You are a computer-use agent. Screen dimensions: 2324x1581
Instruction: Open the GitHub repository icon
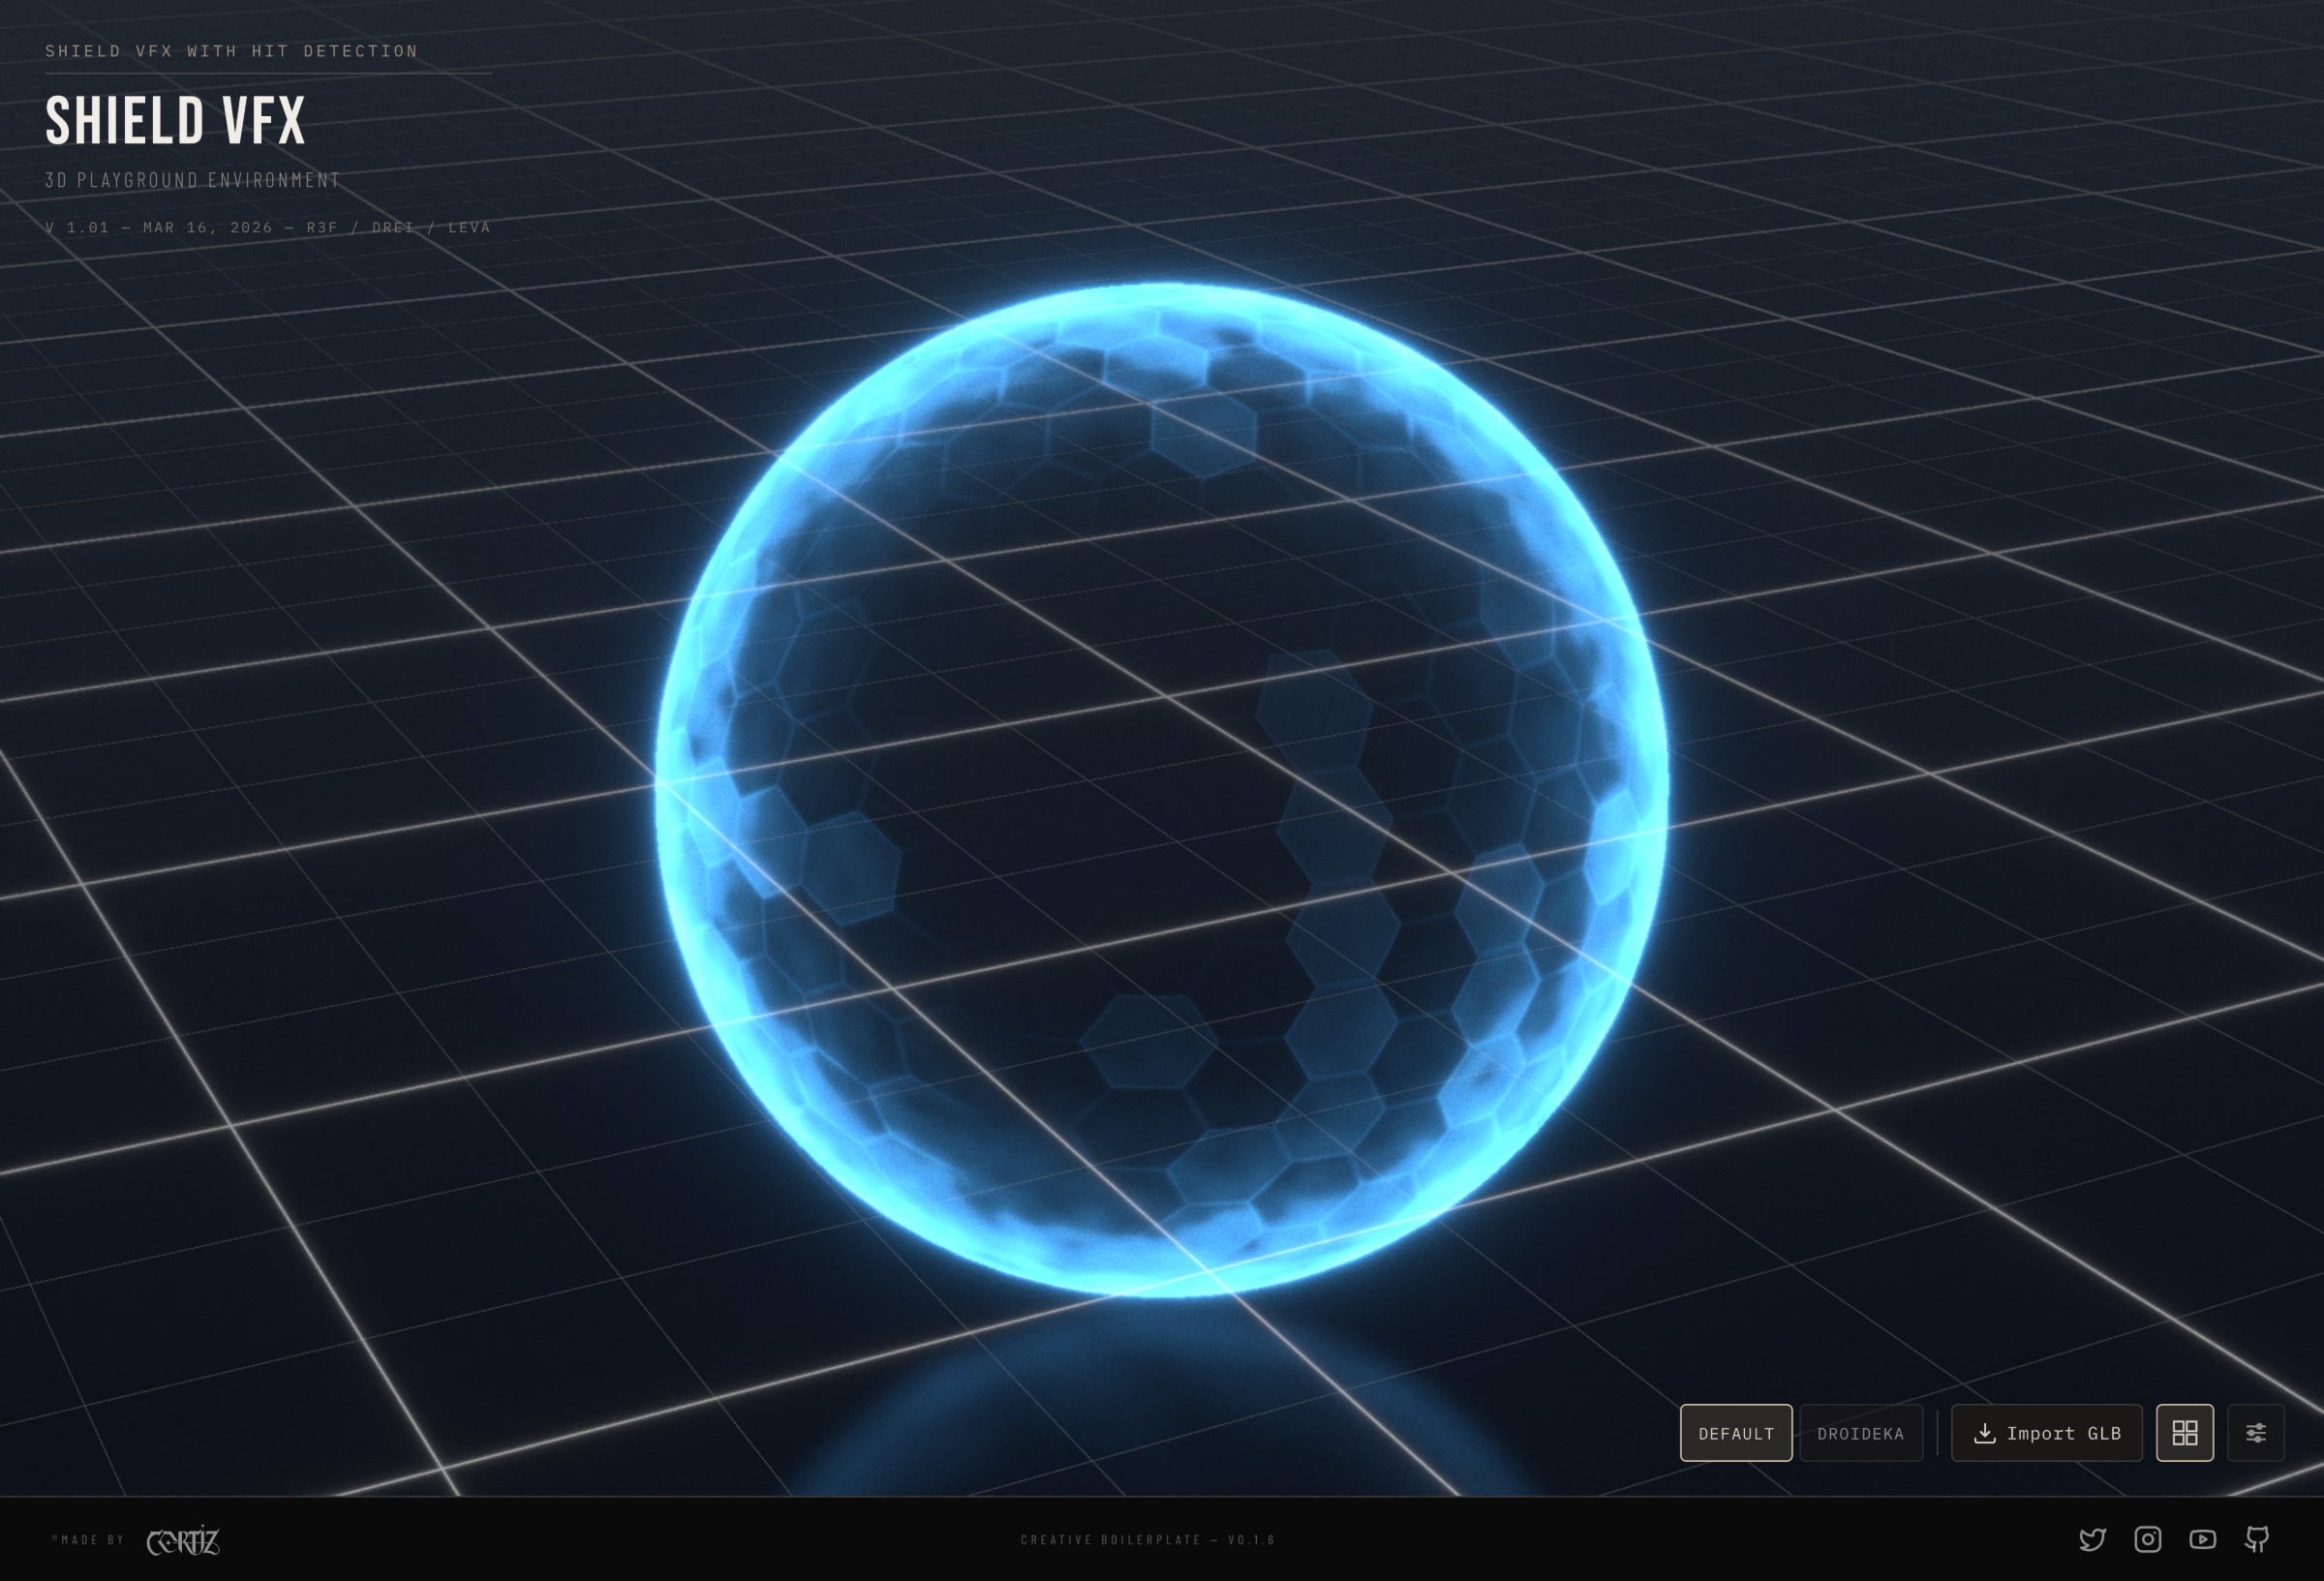click(x=2258, y=1540)
